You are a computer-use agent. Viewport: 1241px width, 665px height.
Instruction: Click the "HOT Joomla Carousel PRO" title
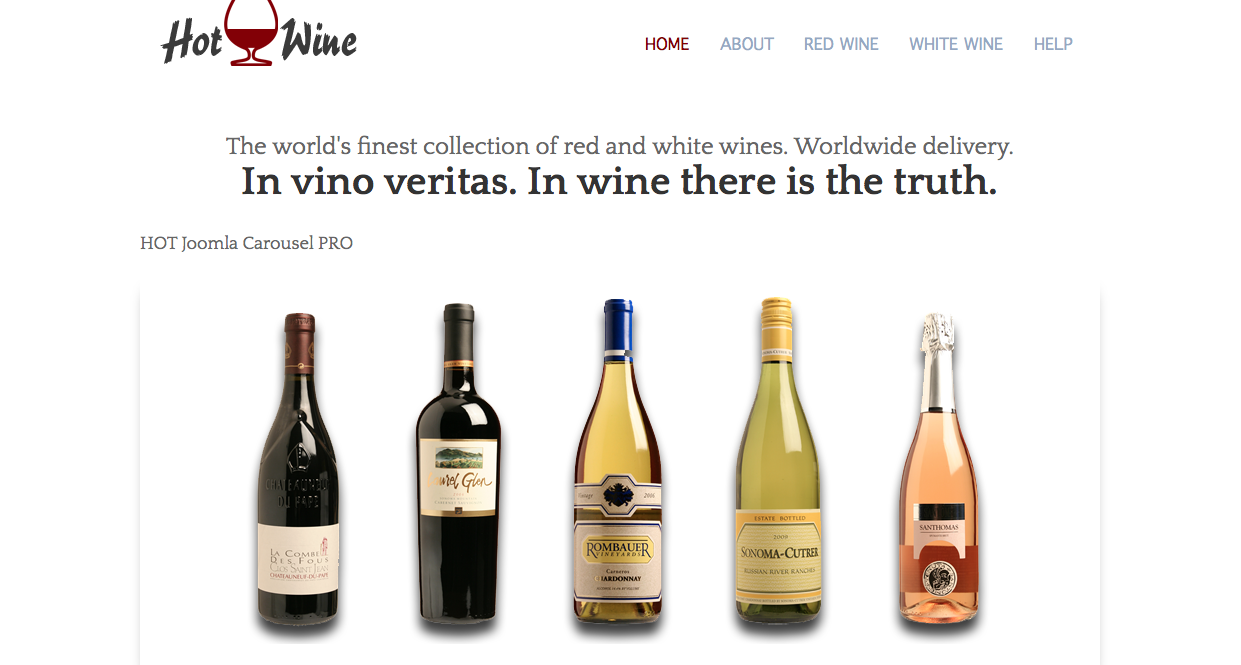click(246, 243)
